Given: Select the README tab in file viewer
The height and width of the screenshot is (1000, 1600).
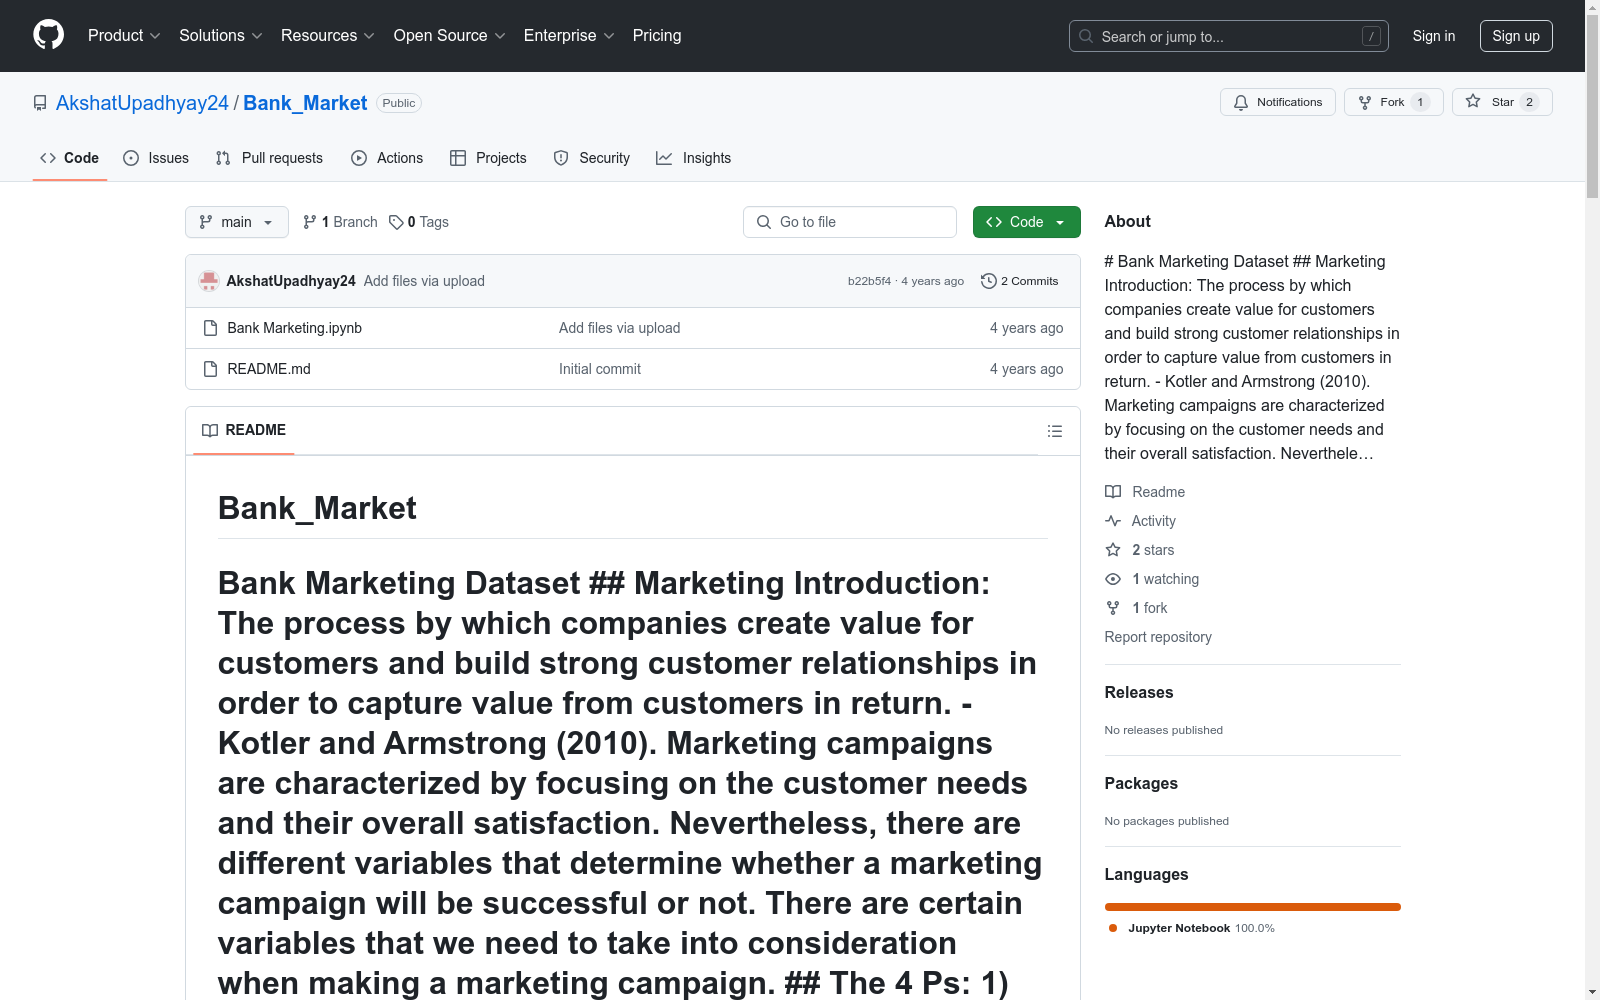Looking at the screenshot, I should (x=244, y=430).
